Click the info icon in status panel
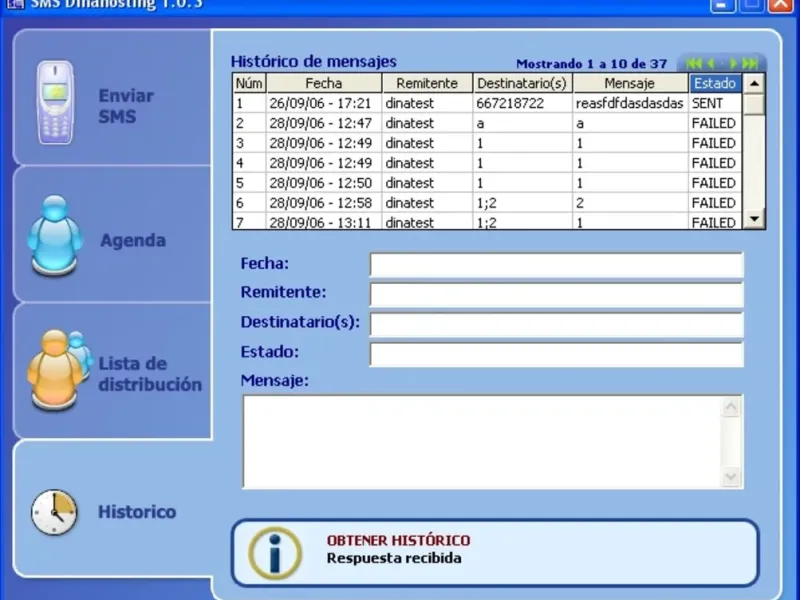This screenshot has height=600, width=800. [x=275, y=554]
